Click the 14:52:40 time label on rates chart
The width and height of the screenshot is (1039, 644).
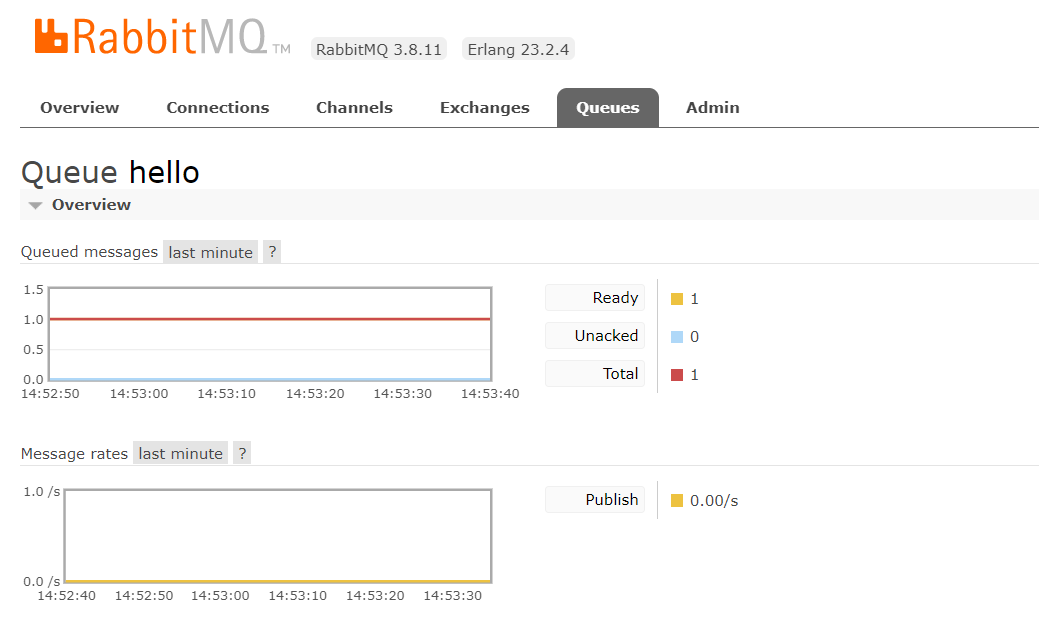(x=66, y=596)
